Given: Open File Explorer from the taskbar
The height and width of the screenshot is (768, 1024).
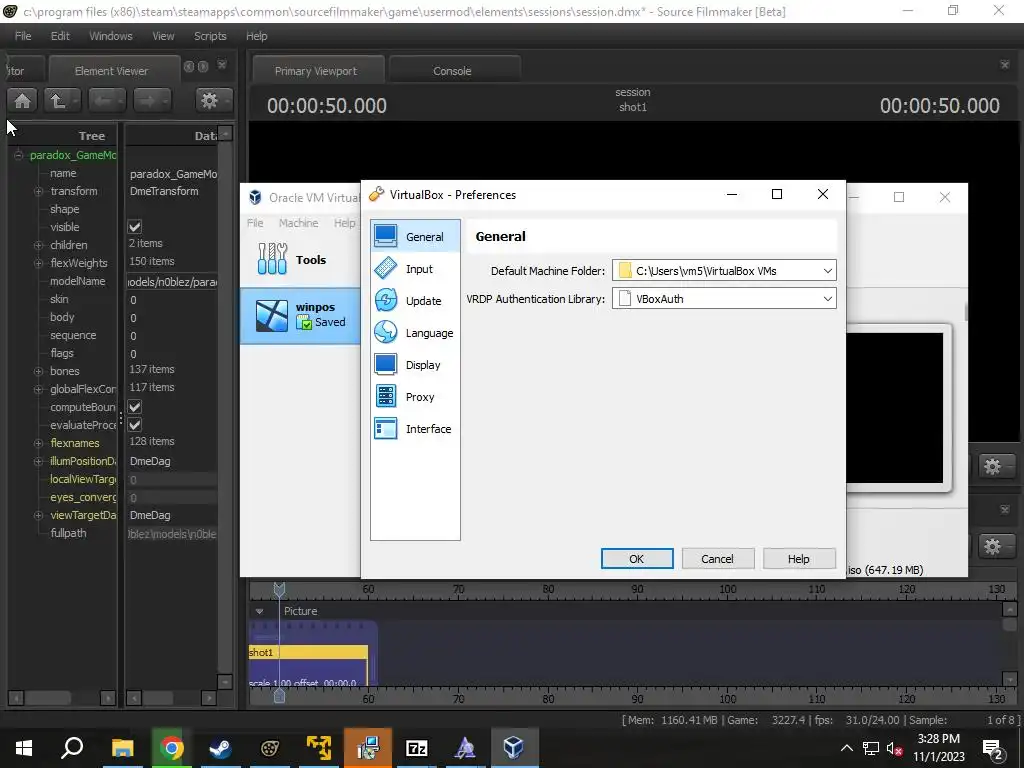Looking at the screenshot, I should [122, 748].
